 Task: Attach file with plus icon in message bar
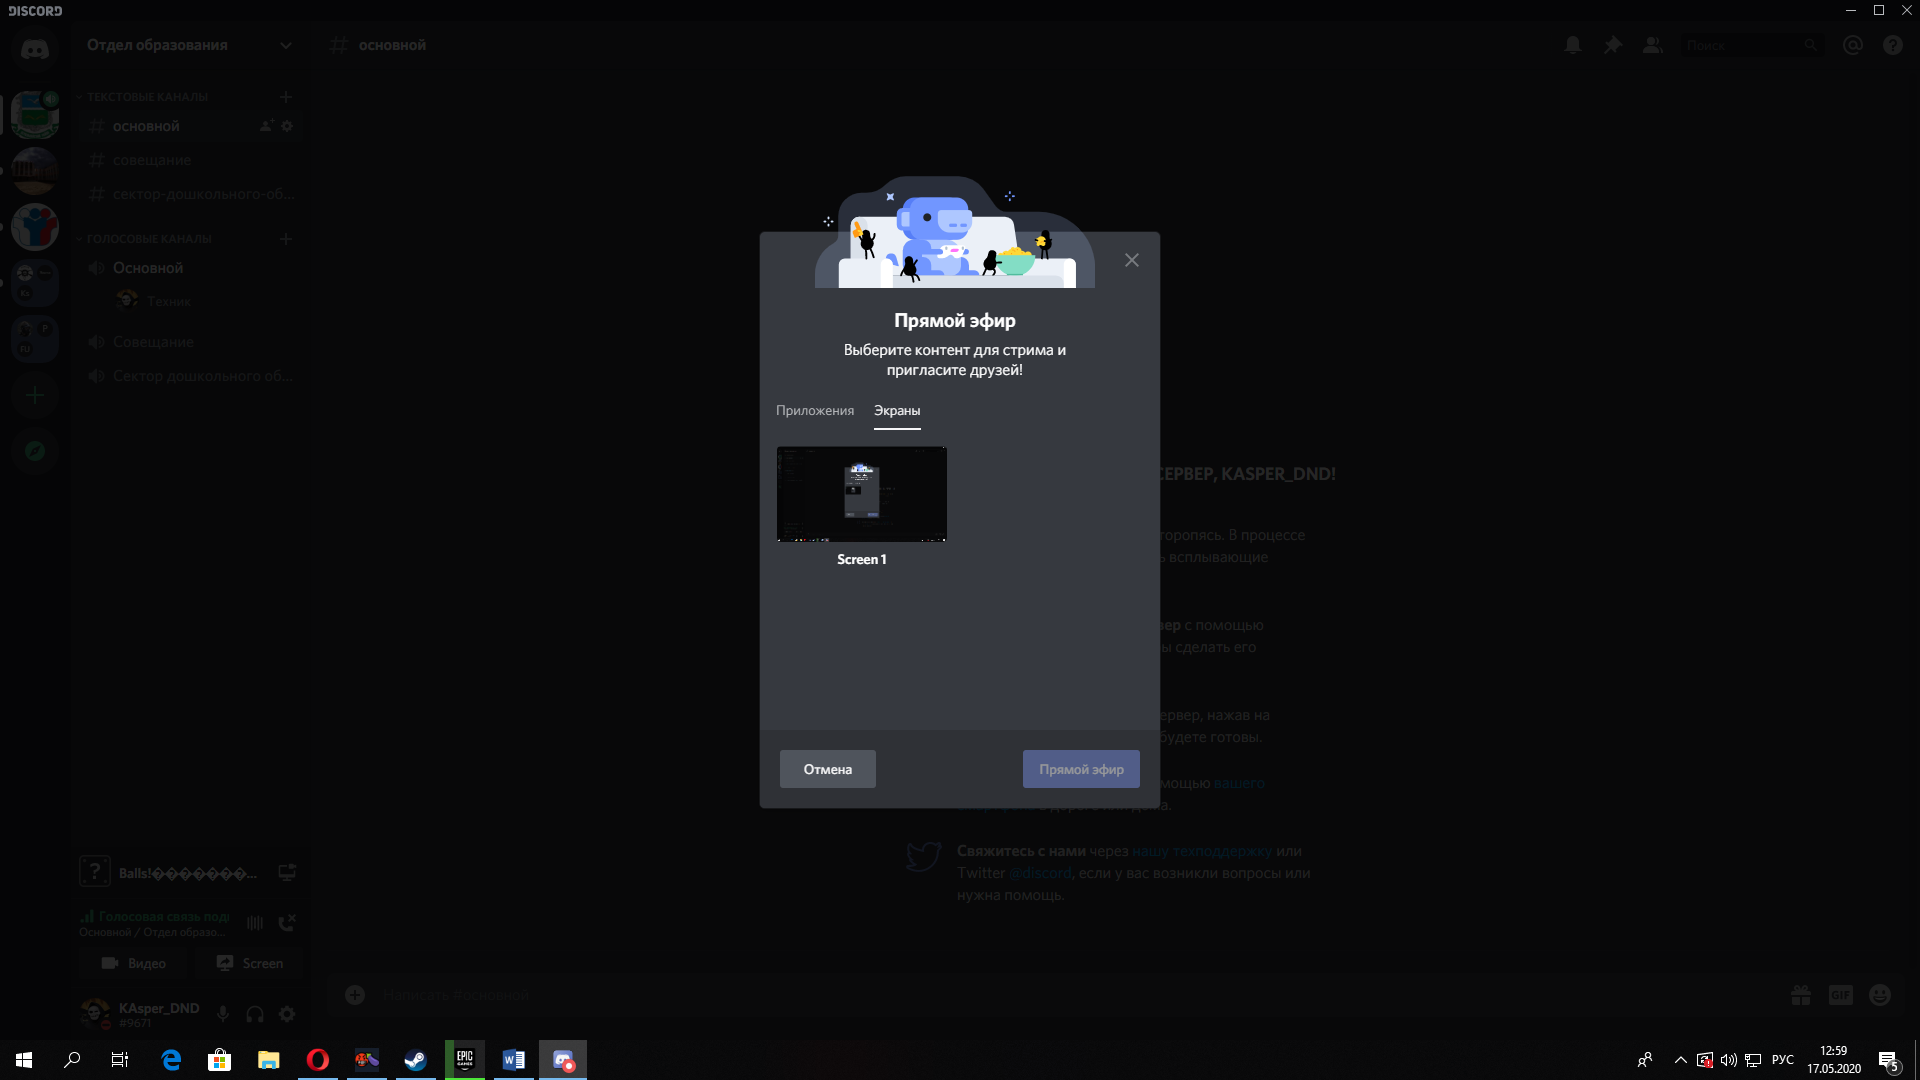tap(355, 995)
